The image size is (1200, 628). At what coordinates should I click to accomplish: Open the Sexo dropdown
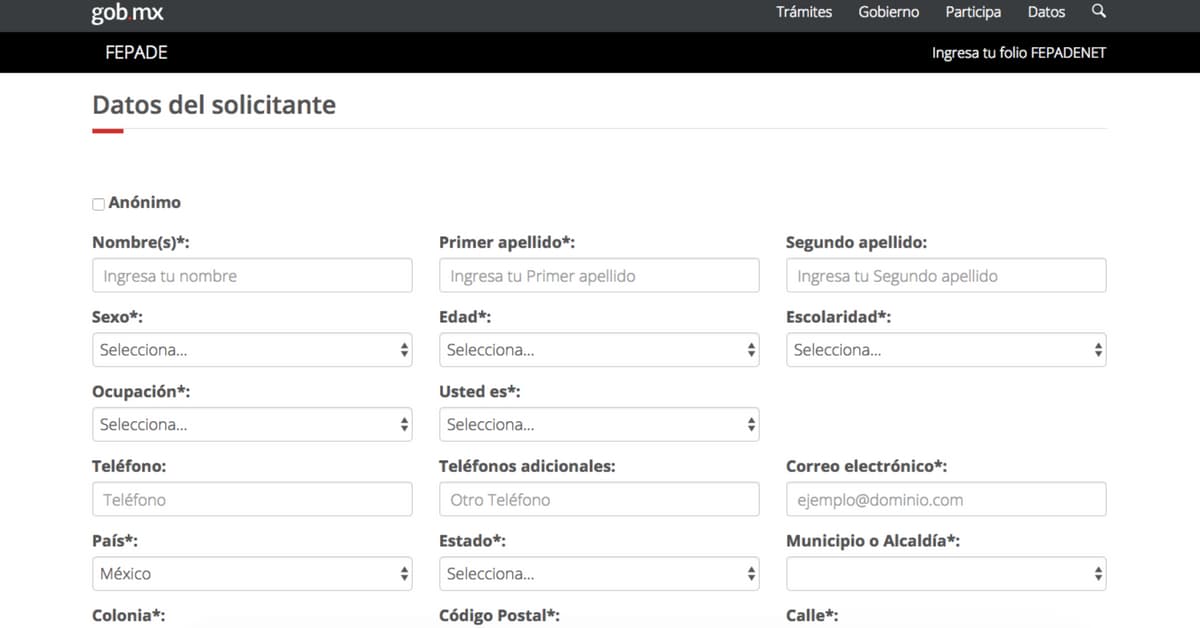[252, 350]
